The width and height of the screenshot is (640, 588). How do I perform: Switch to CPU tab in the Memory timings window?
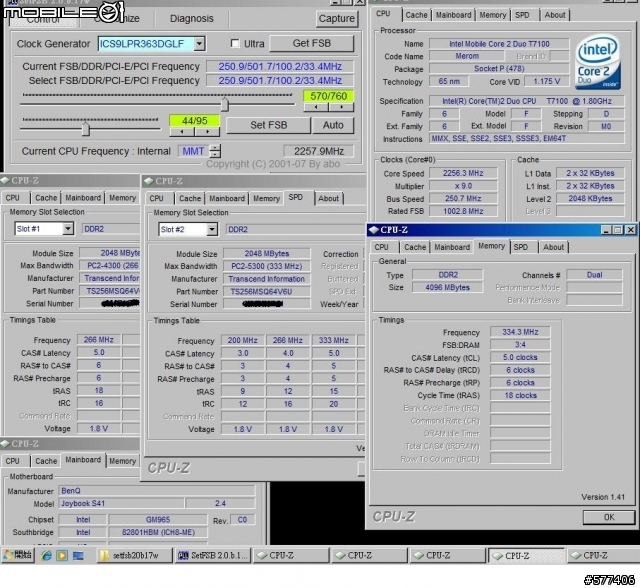click(x=382, y=247)
